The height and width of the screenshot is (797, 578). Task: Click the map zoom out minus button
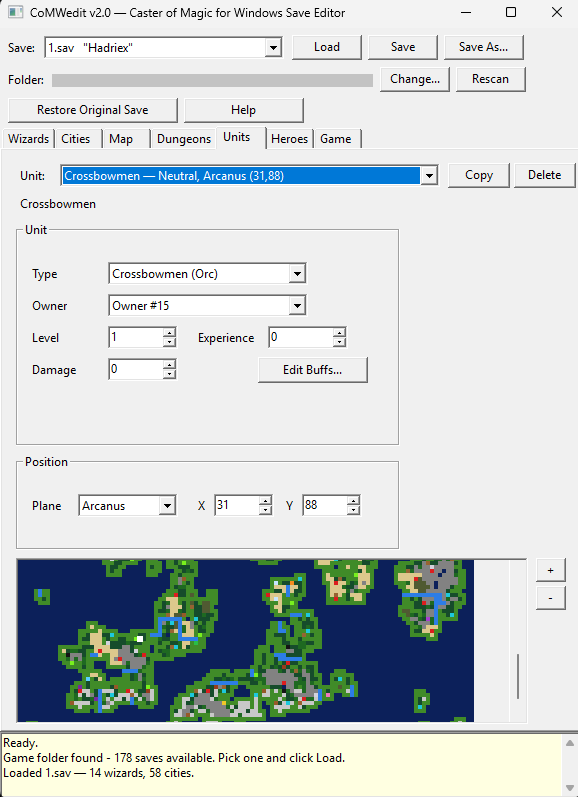click(x=551, y=598)
